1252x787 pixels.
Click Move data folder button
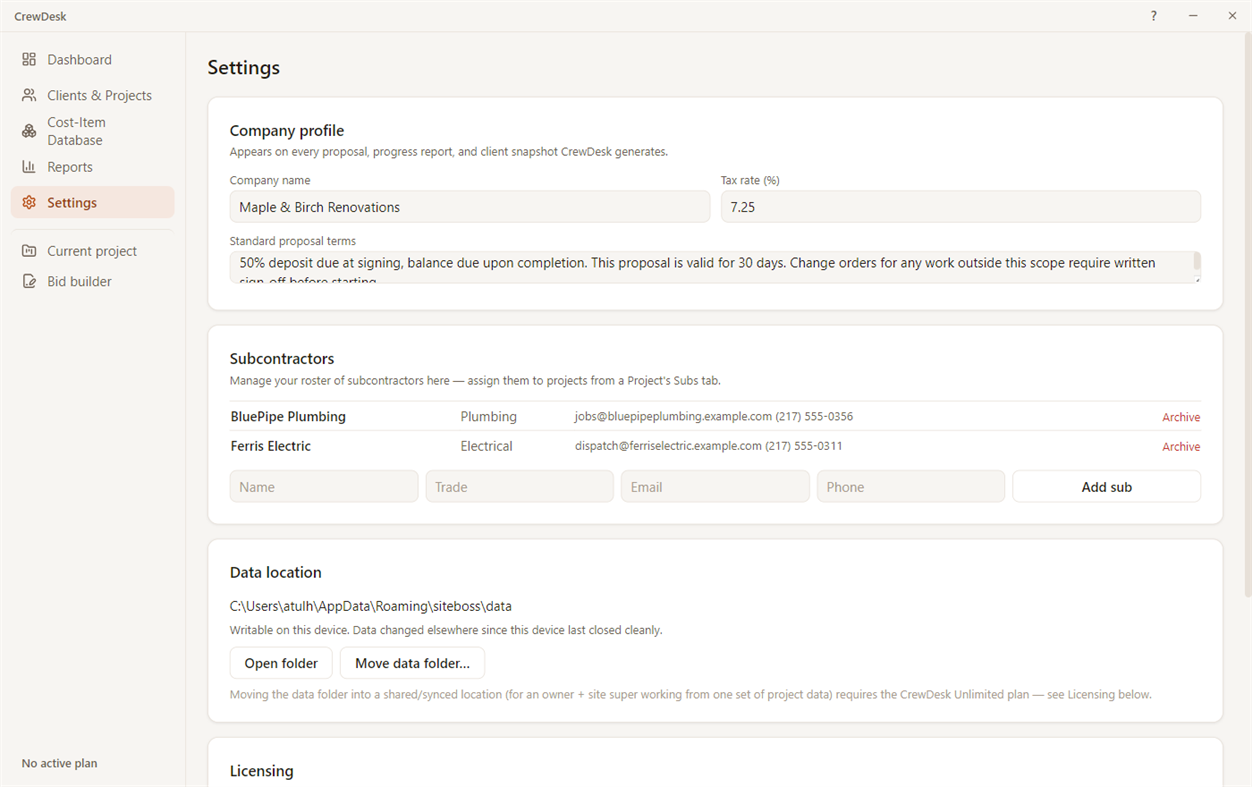(412, 663)
